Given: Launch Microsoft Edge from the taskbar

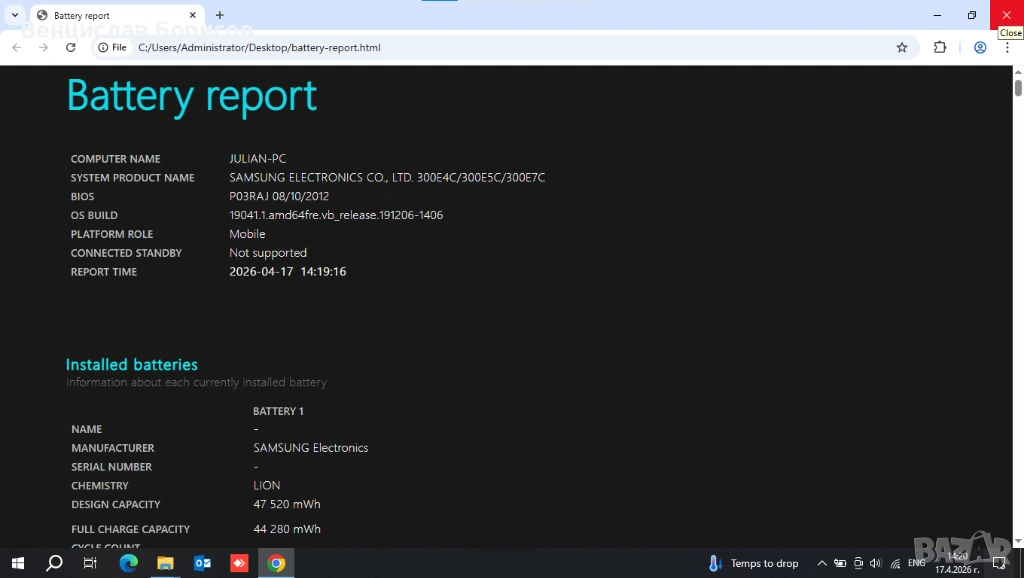Looking at the screenshot, I should 128,563.
